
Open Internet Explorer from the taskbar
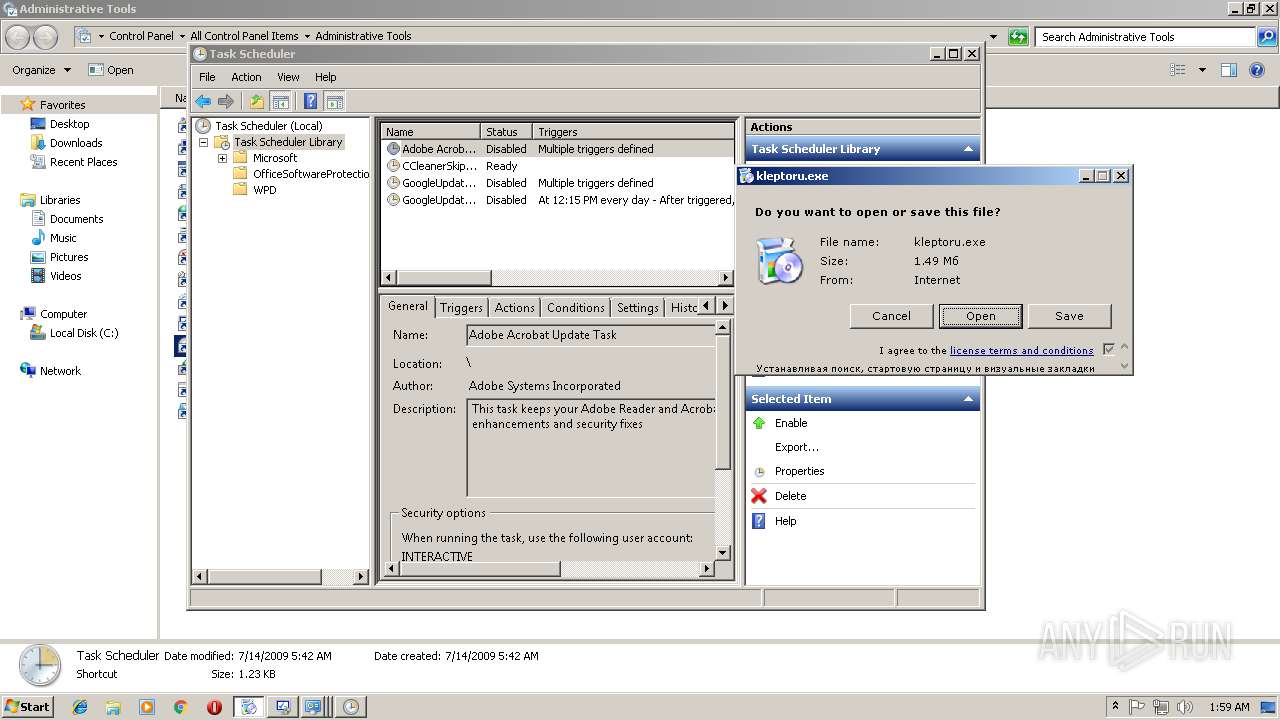[x=80, y=707]
